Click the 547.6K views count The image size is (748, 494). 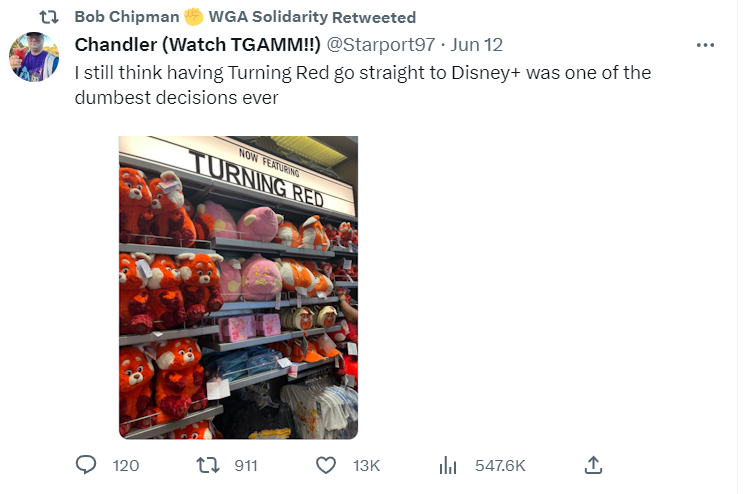(500, 465)
